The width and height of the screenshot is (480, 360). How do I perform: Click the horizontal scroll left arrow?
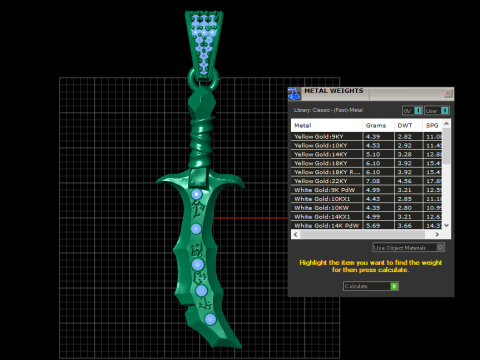tap(295, 234)
